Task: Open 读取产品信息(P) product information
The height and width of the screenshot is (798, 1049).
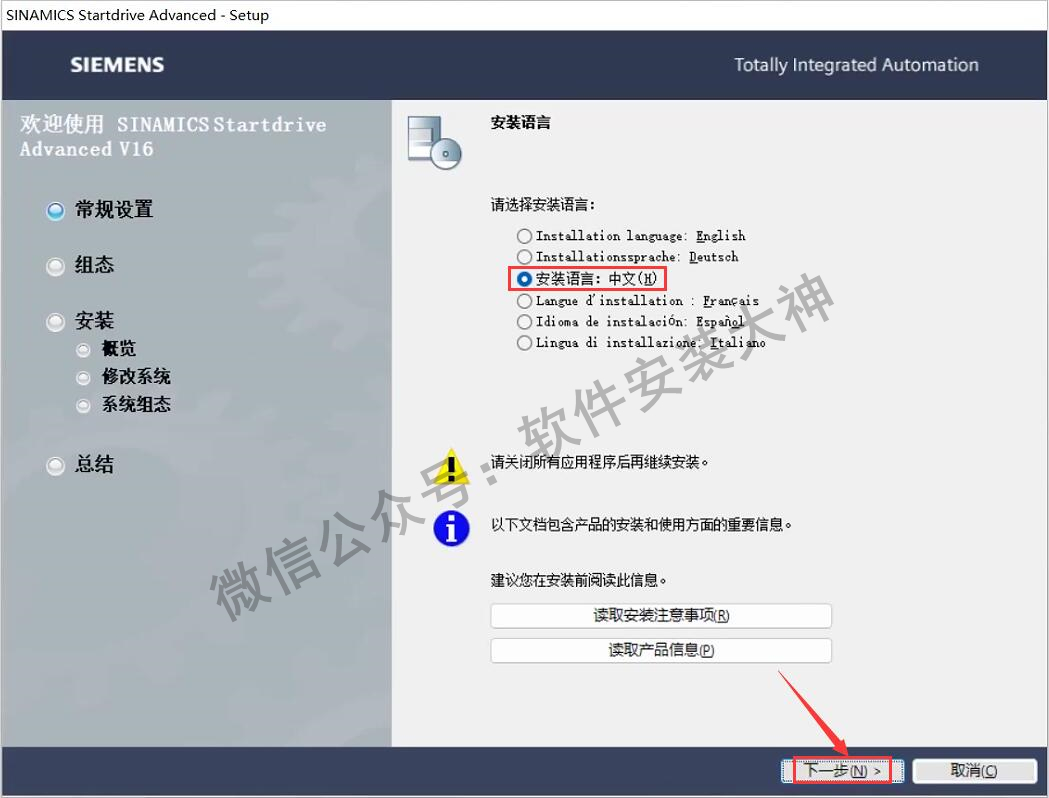Action: coord(661,650)
